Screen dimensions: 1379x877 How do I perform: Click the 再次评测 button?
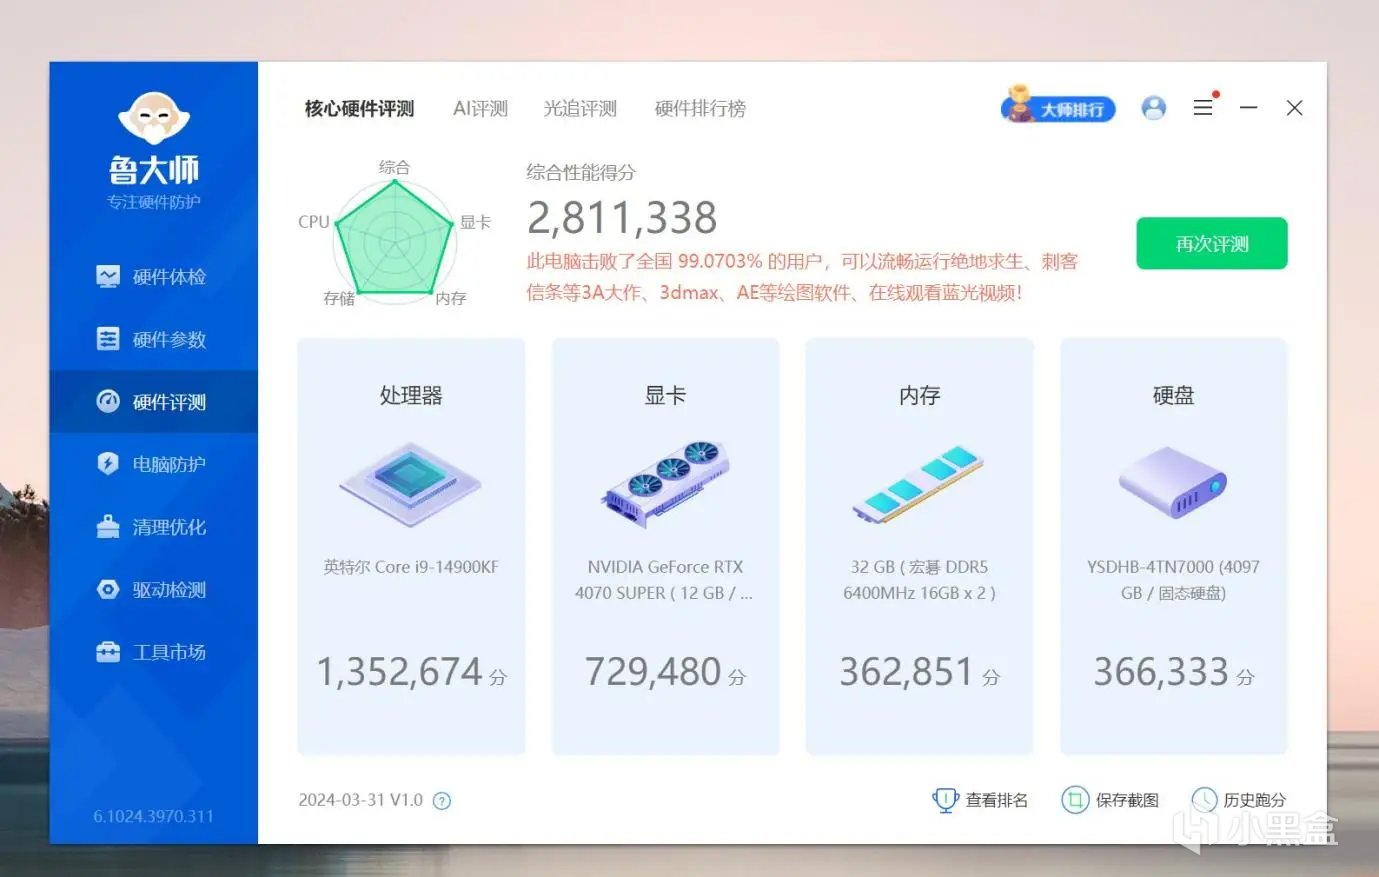click(1212, 243)
